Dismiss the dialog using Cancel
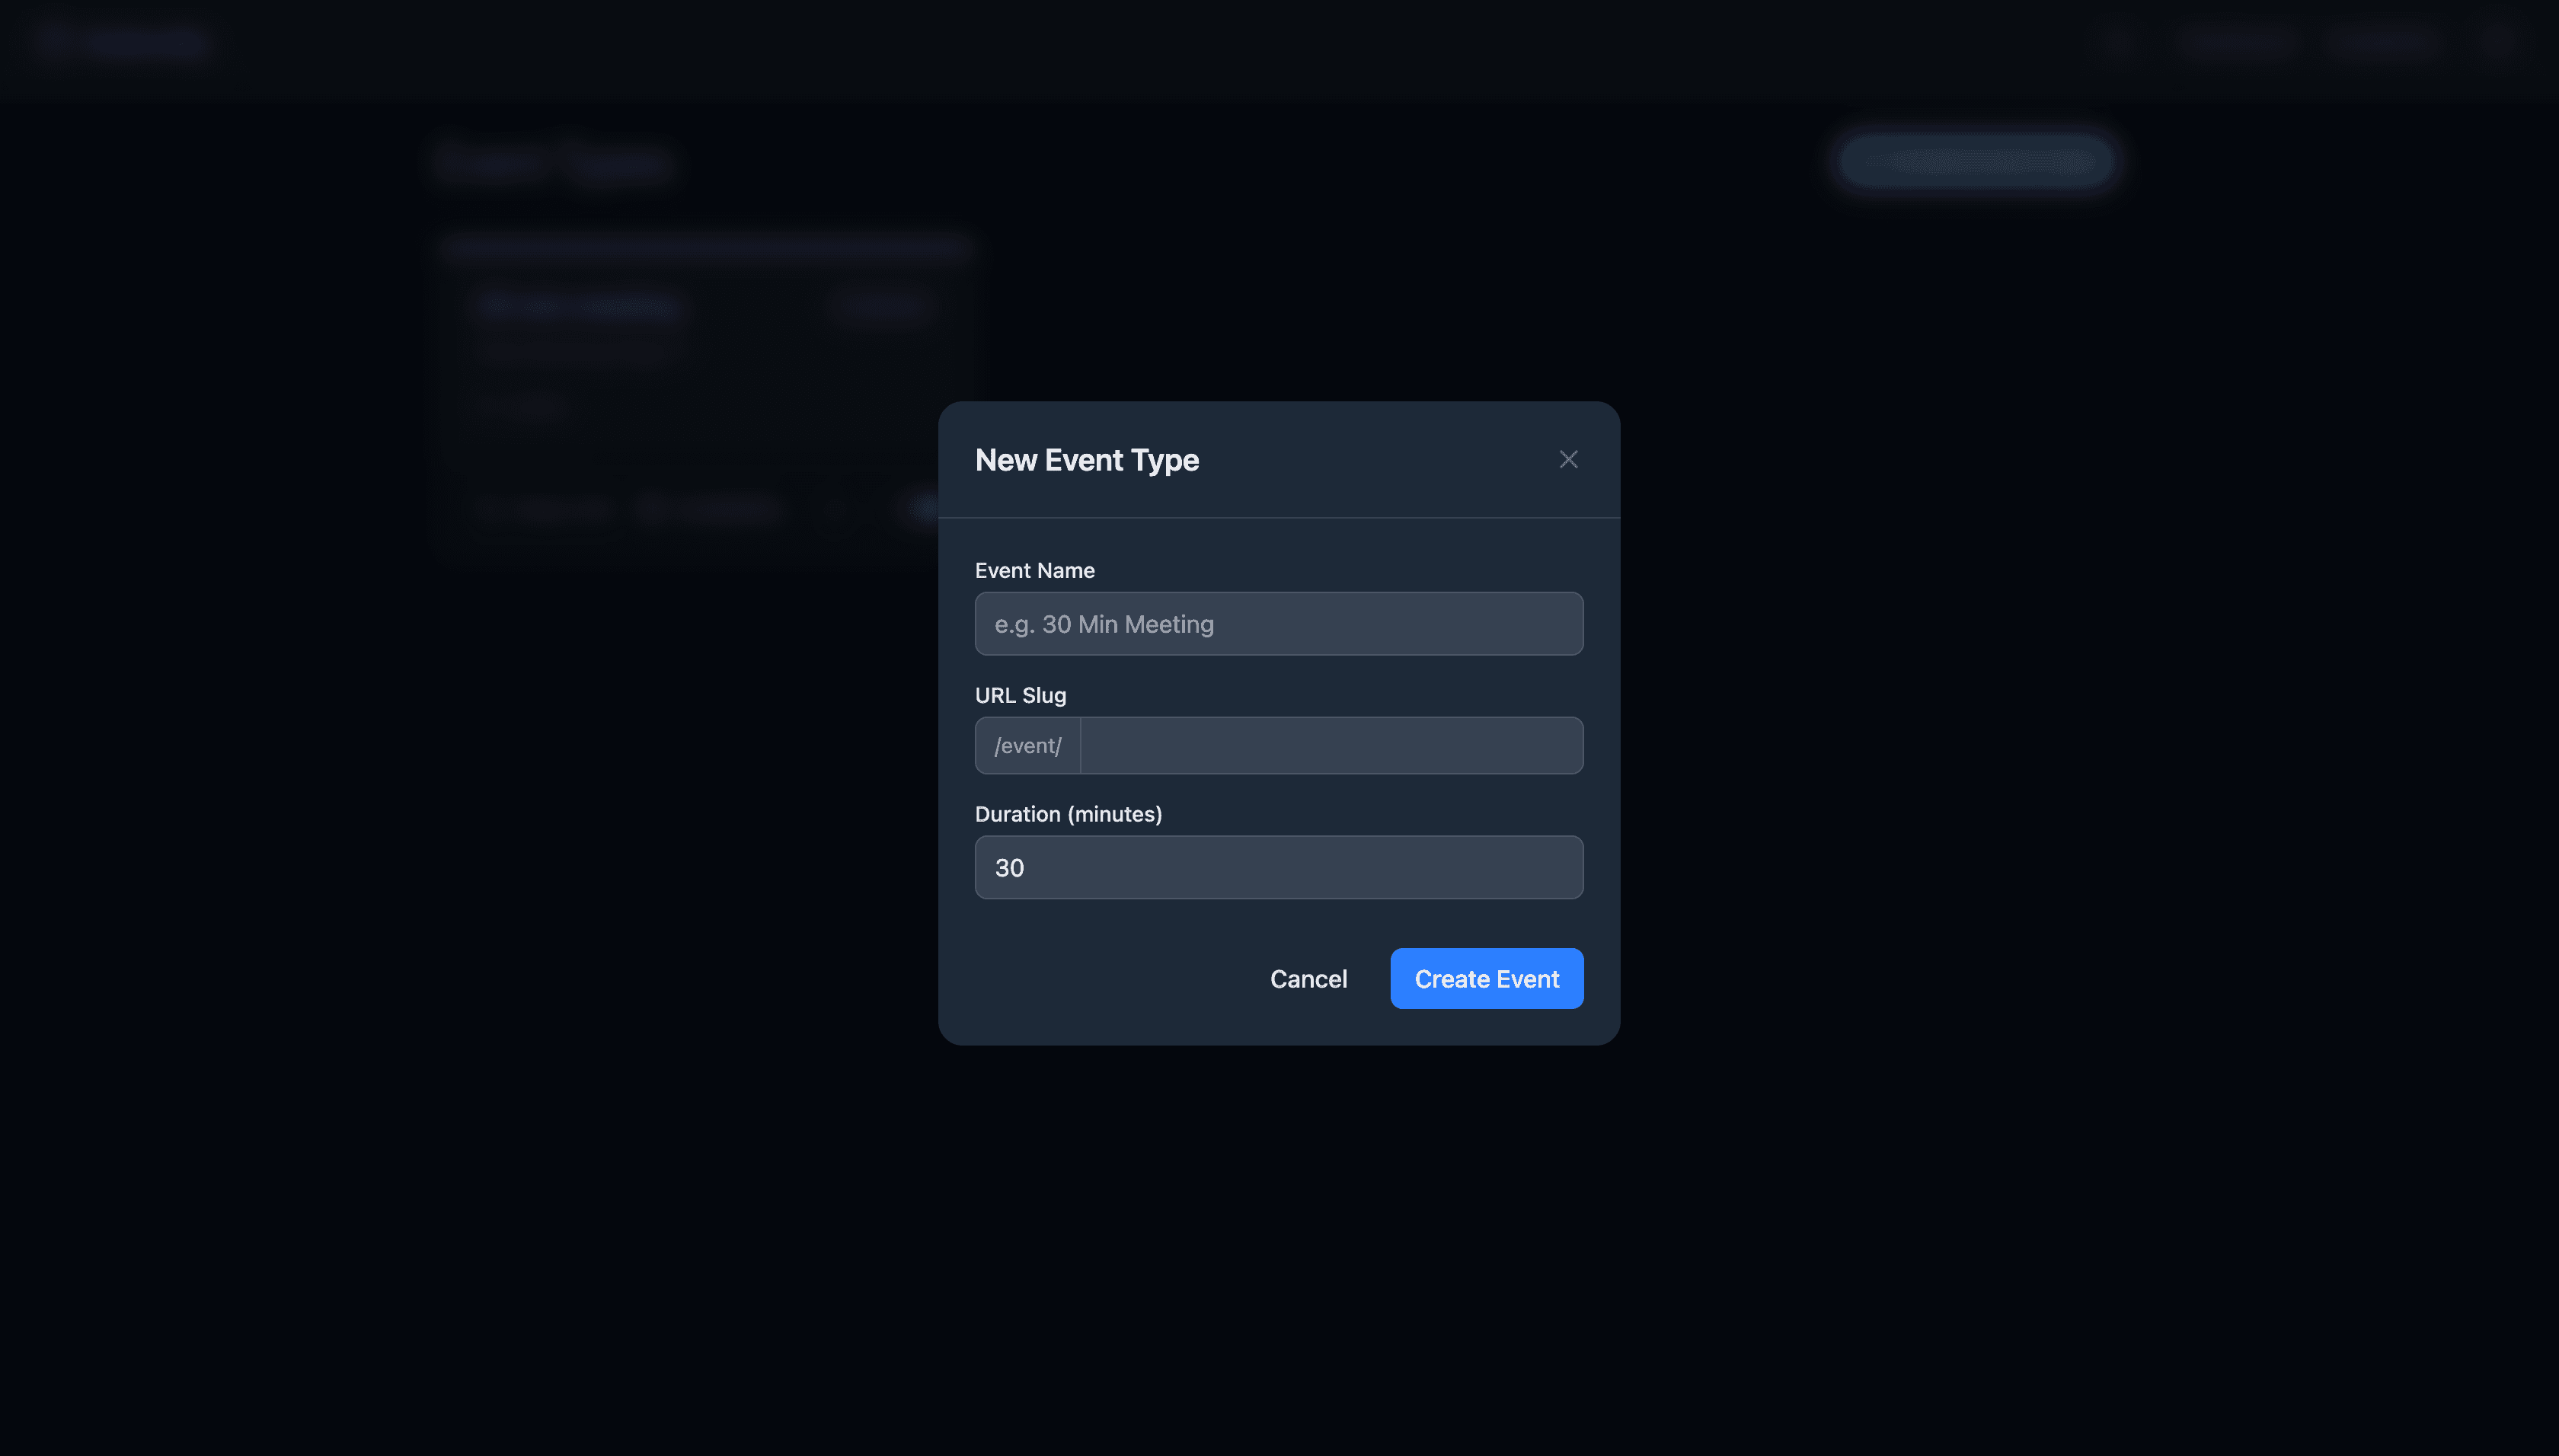Image resolution: width=2559 pixels, height=1456 pixels. pyautogui.click(x=1308, y=978)
